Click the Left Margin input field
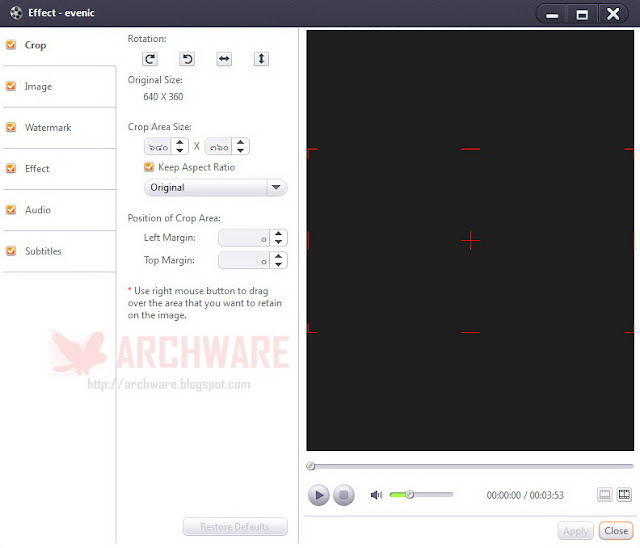Viewport: 640px width, 548px height. [244, 238]
